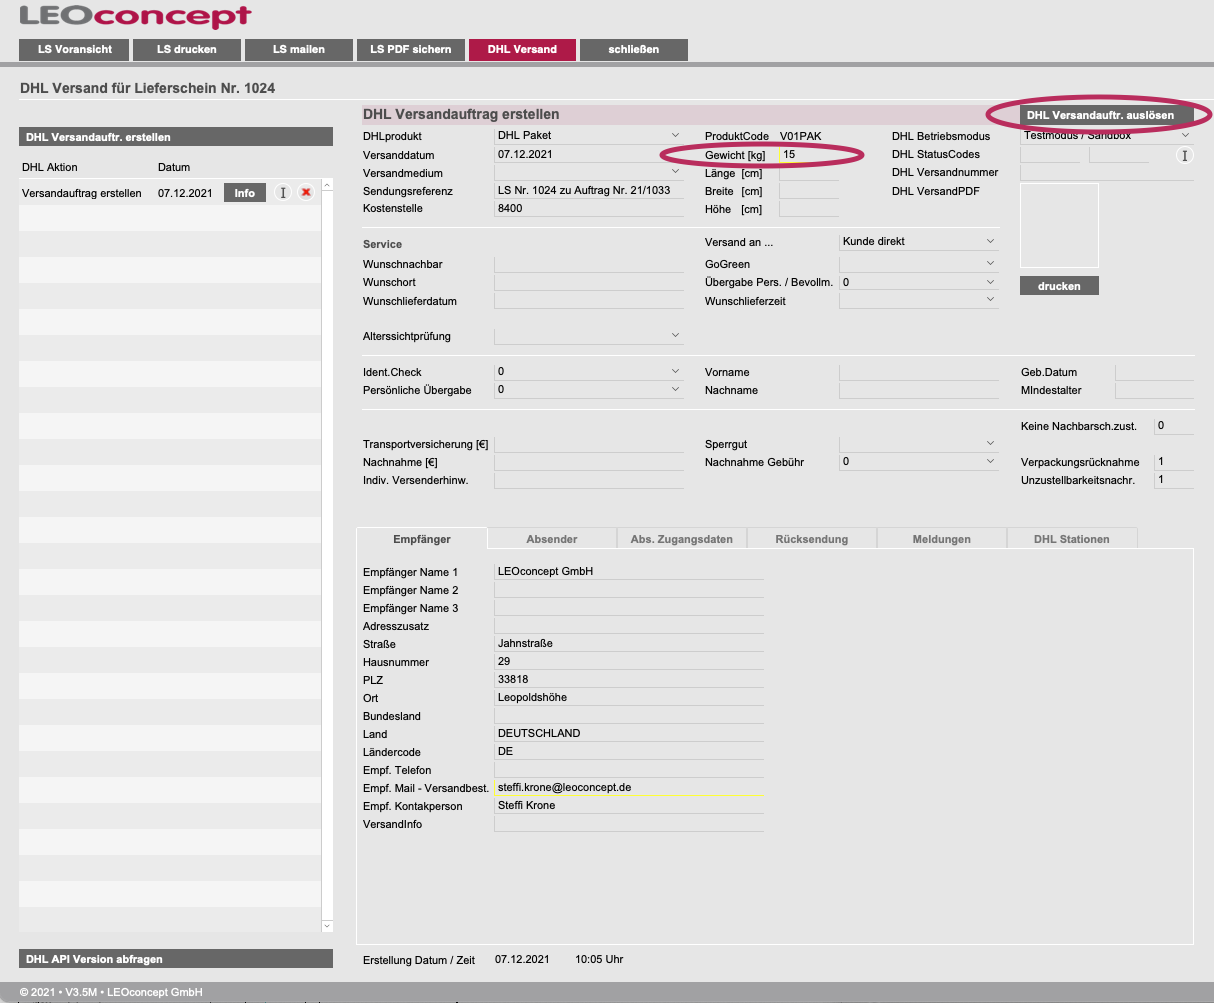Expand the Versandmedium dropdown
1214x1003 pixels.
tap(676, 172)
